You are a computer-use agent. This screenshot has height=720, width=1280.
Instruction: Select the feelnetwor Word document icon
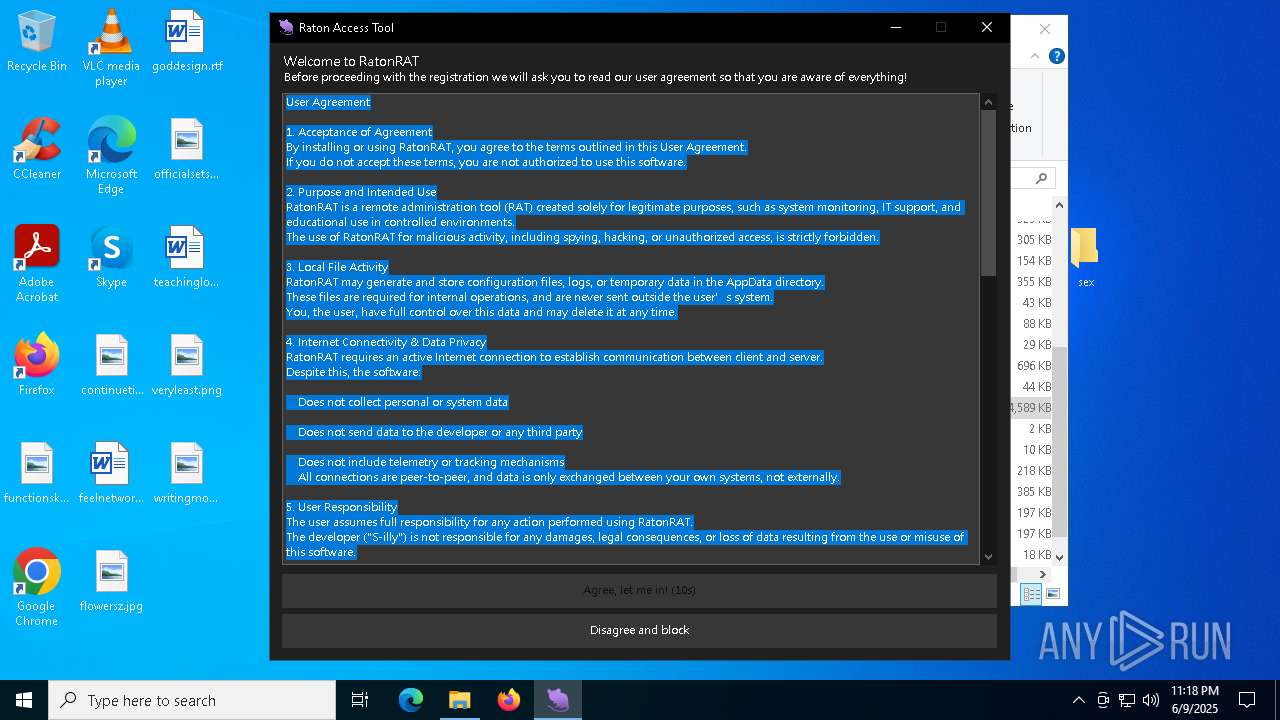click(x=111, y=474)
